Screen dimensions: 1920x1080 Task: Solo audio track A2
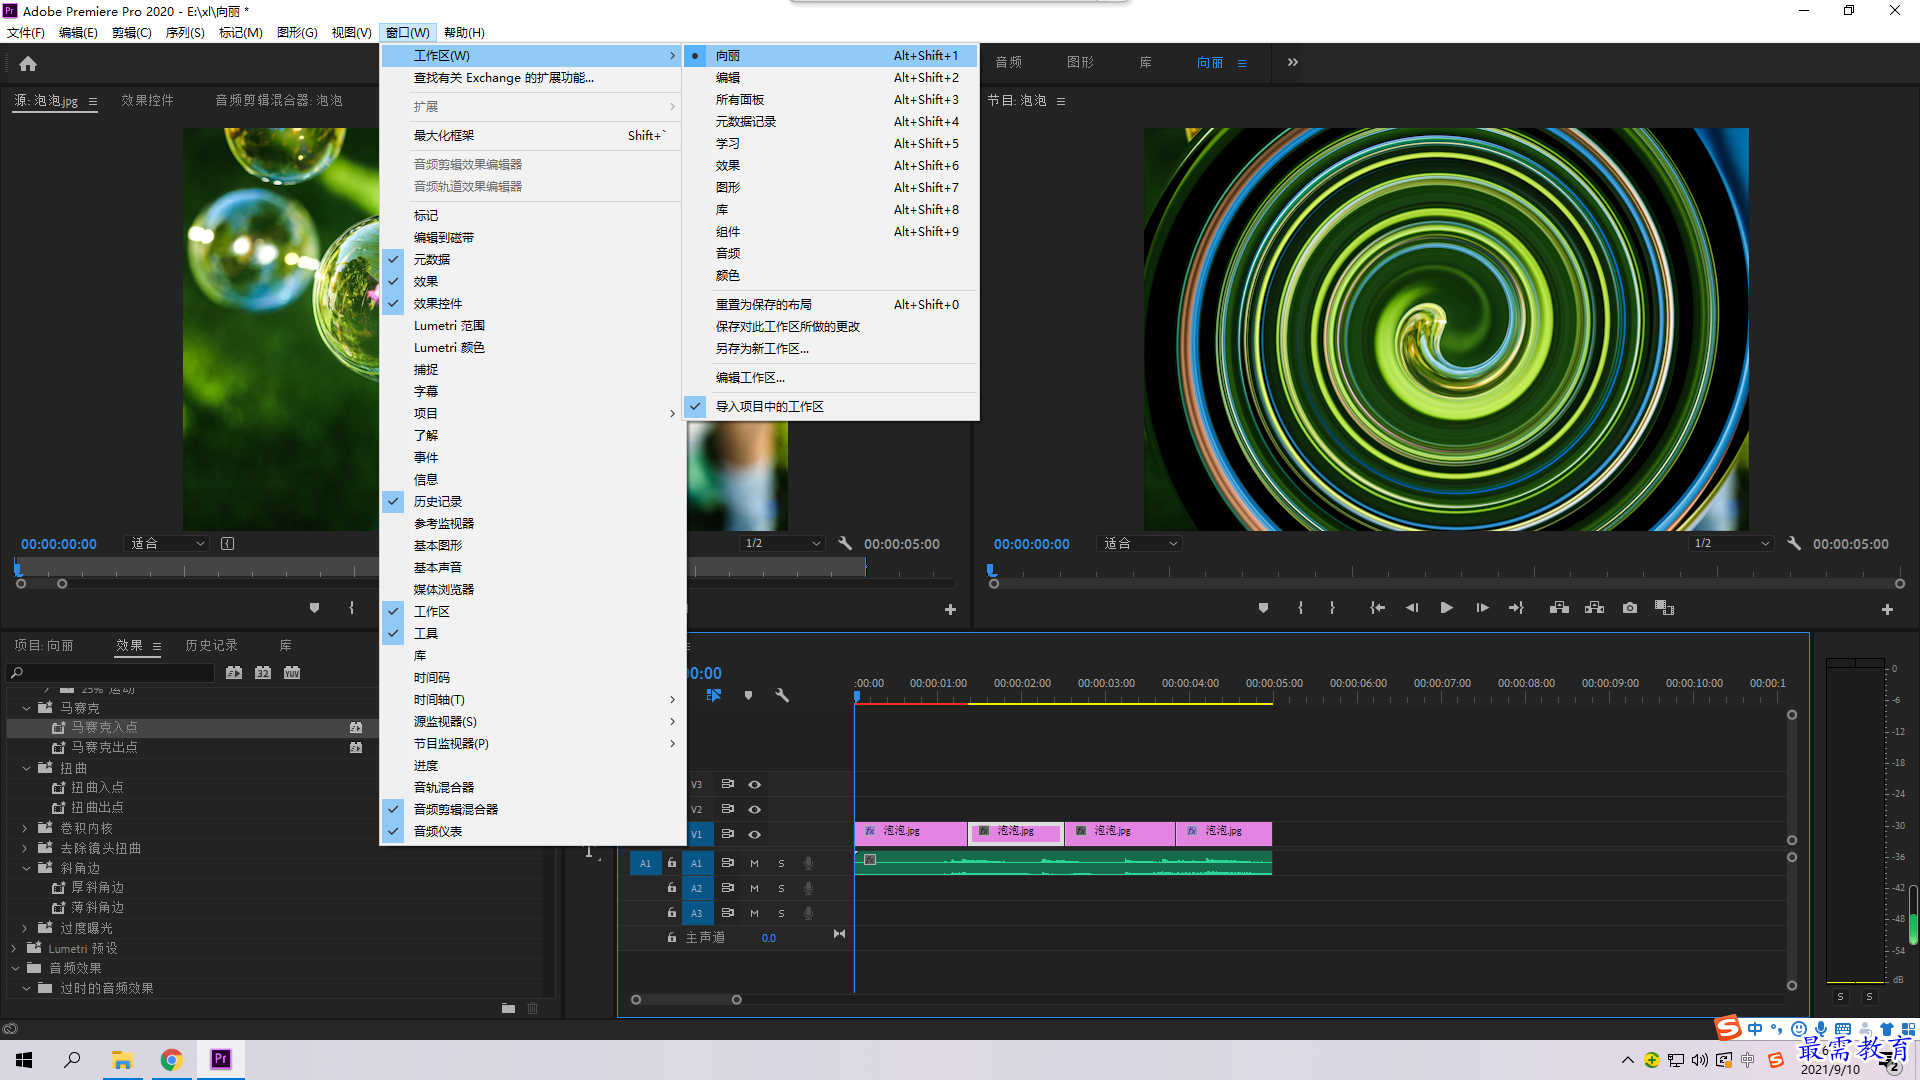point(781,888)
